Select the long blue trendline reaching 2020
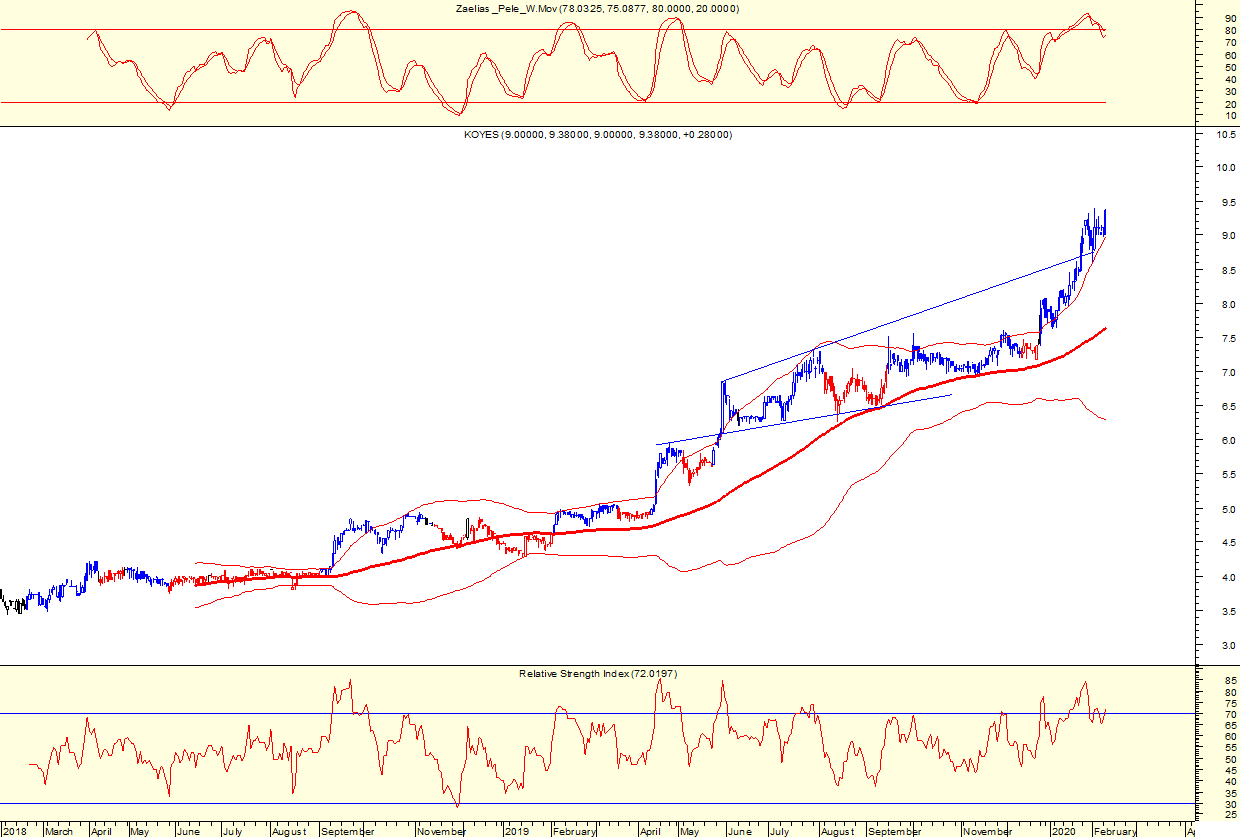 900,320
